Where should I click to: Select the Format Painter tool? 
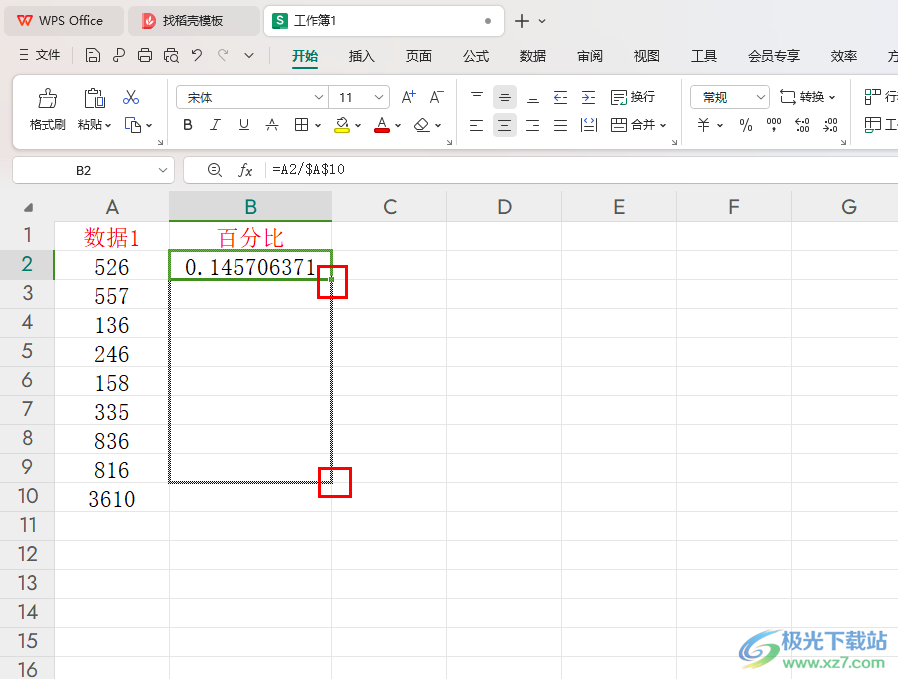[x=48, y=110]
